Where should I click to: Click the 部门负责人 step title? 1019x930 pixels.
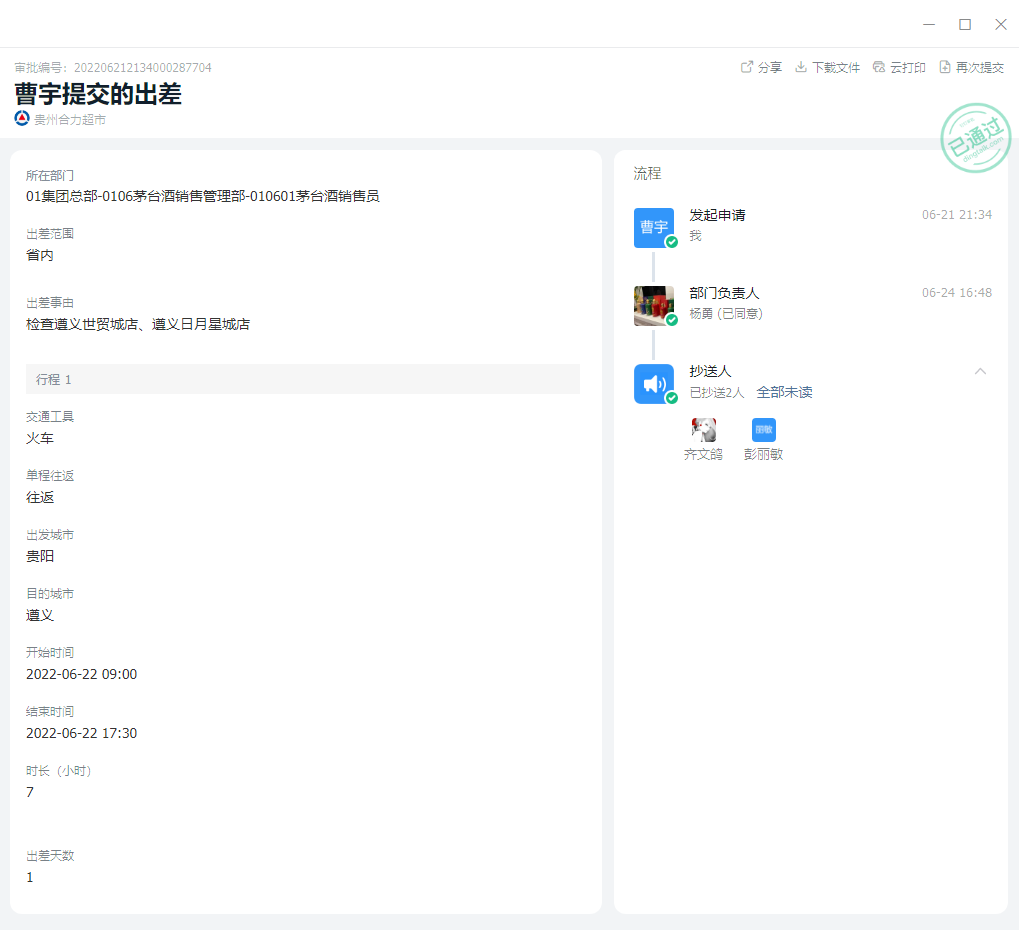click(x=724, y=293)
